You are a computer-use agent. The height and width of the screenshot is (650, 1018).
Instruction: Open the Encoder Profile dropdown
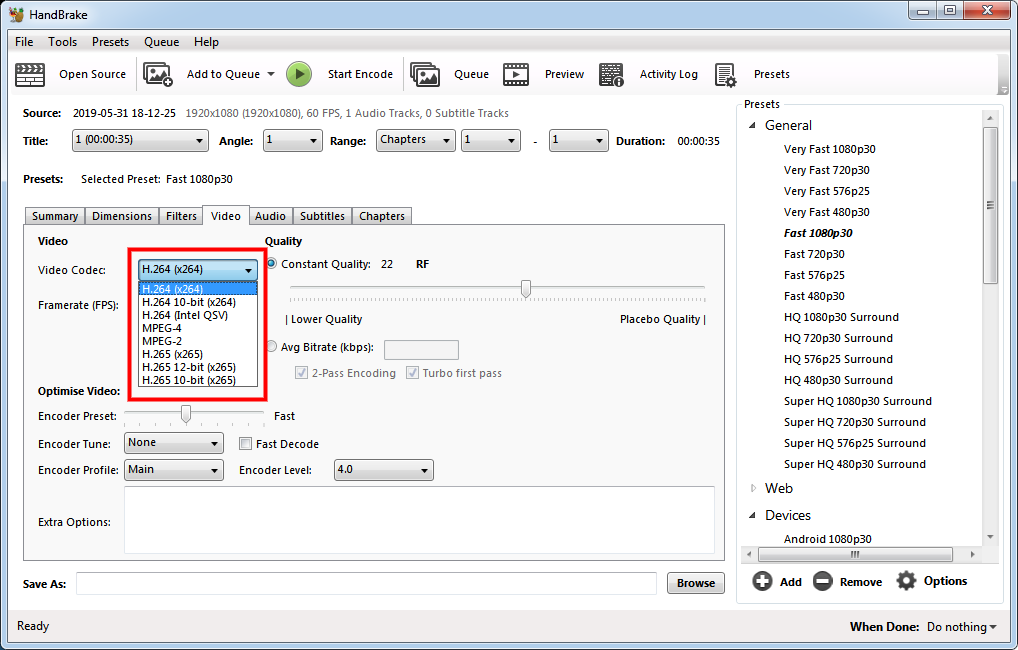173,470
